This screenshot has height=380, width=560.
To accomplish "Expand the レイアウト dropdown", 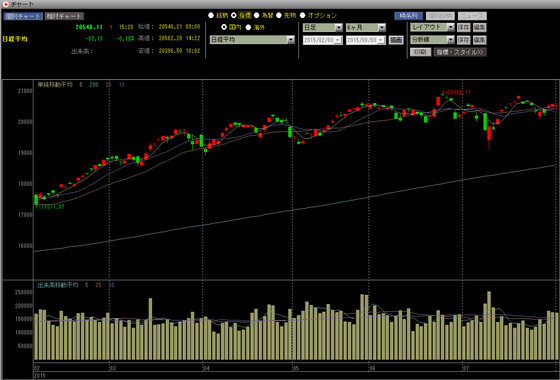I will (432, 27).
